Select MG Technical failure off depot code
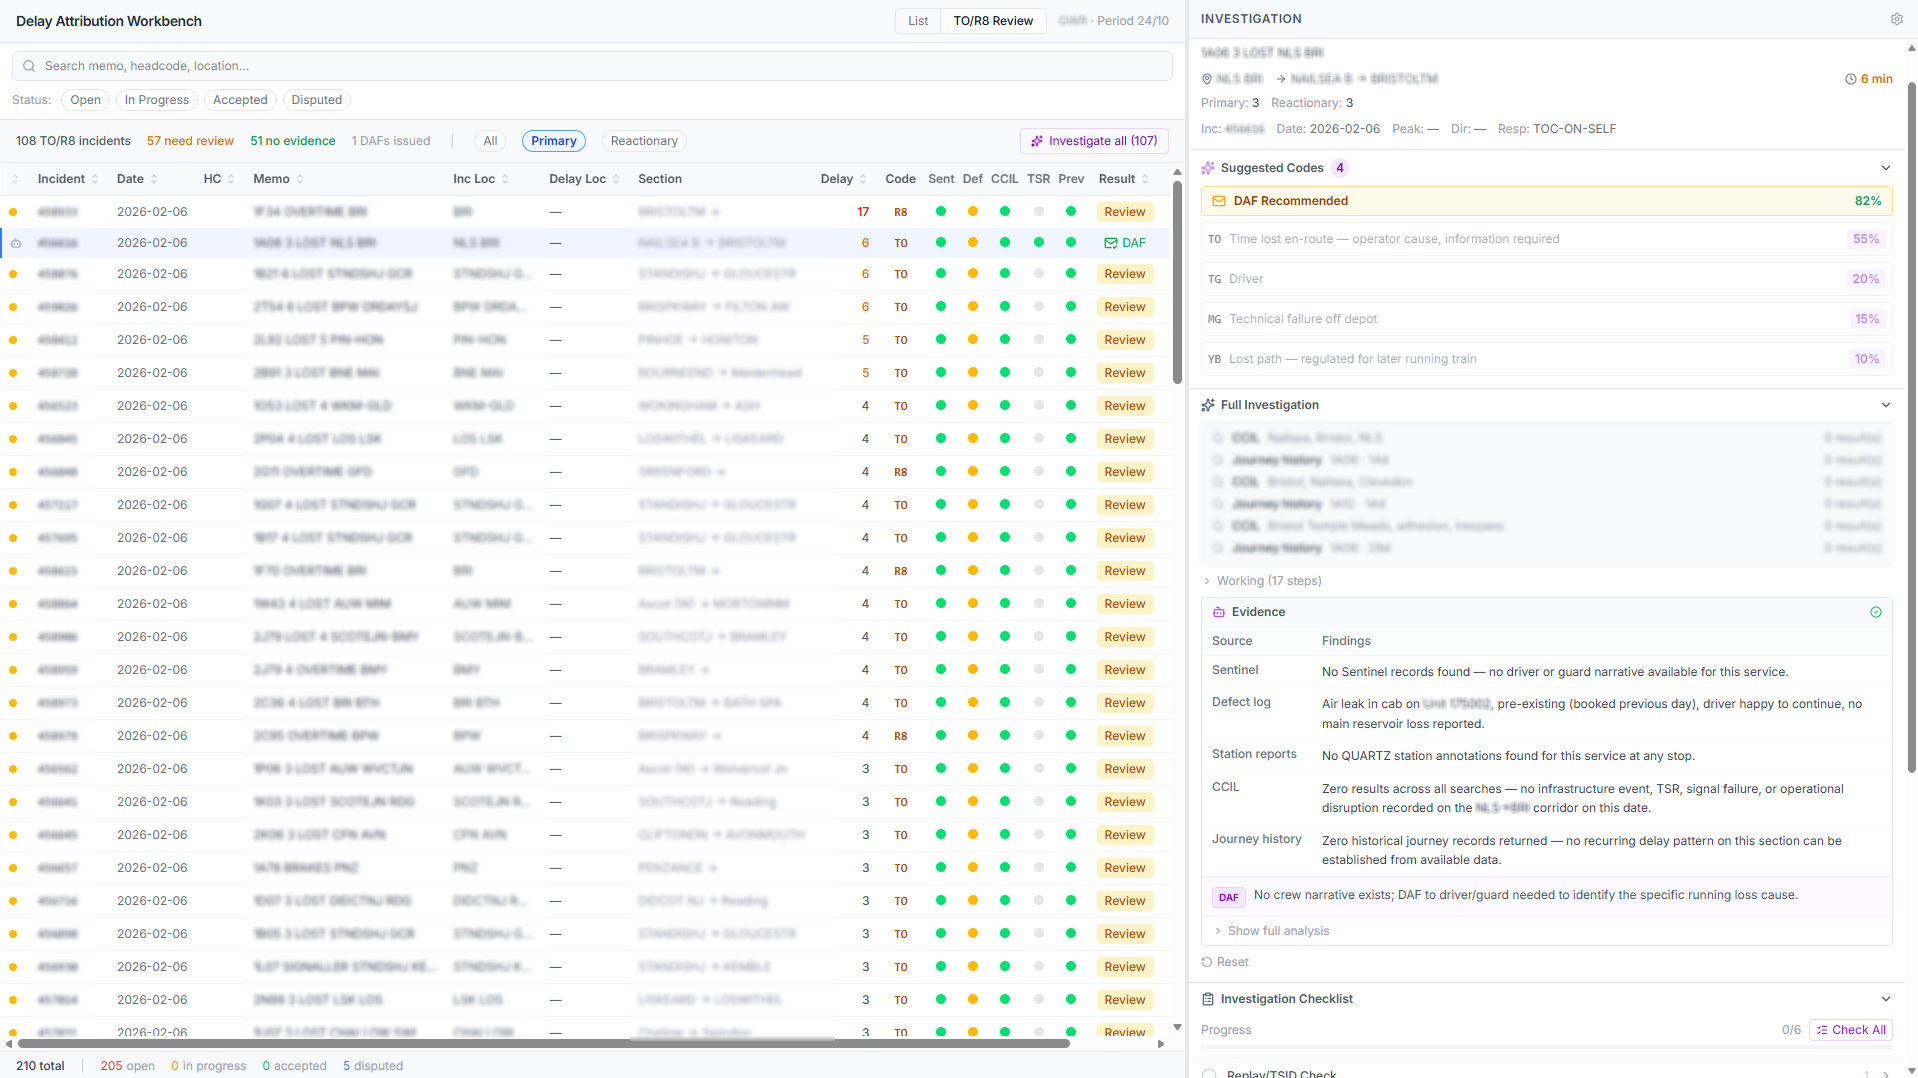 pyautogui.click(x=1546, y=319)
